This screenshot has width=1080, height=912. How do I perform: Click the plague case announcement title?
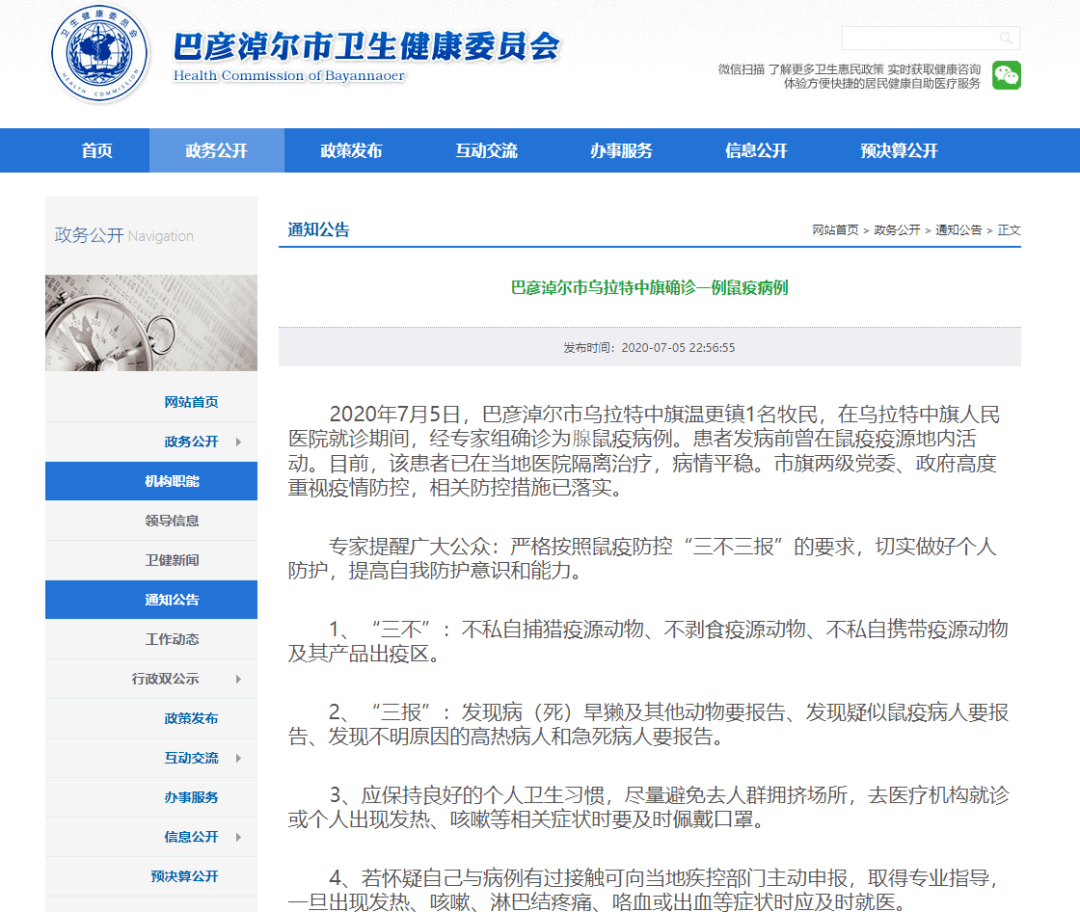pyautogui.click(x=648, y=288)
